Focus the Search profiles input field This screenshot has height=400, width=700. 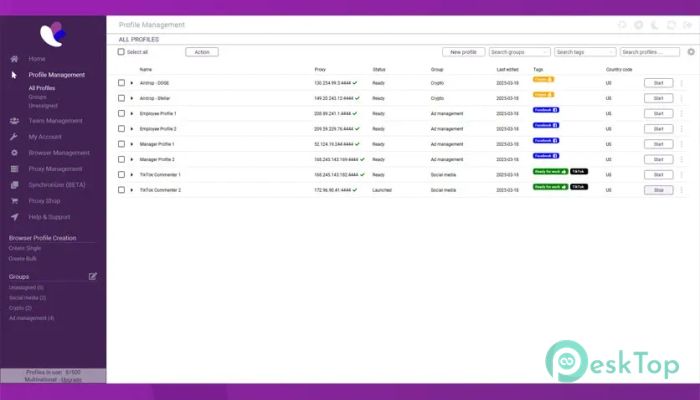click(x=650, y=52)
